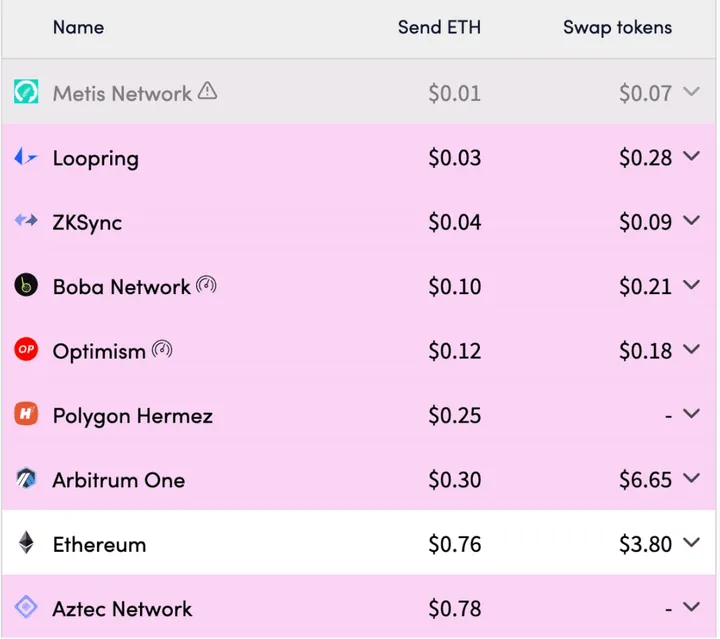
Task: Click the Polygon Hermez logo icon
Action: [x=26, y=415]
